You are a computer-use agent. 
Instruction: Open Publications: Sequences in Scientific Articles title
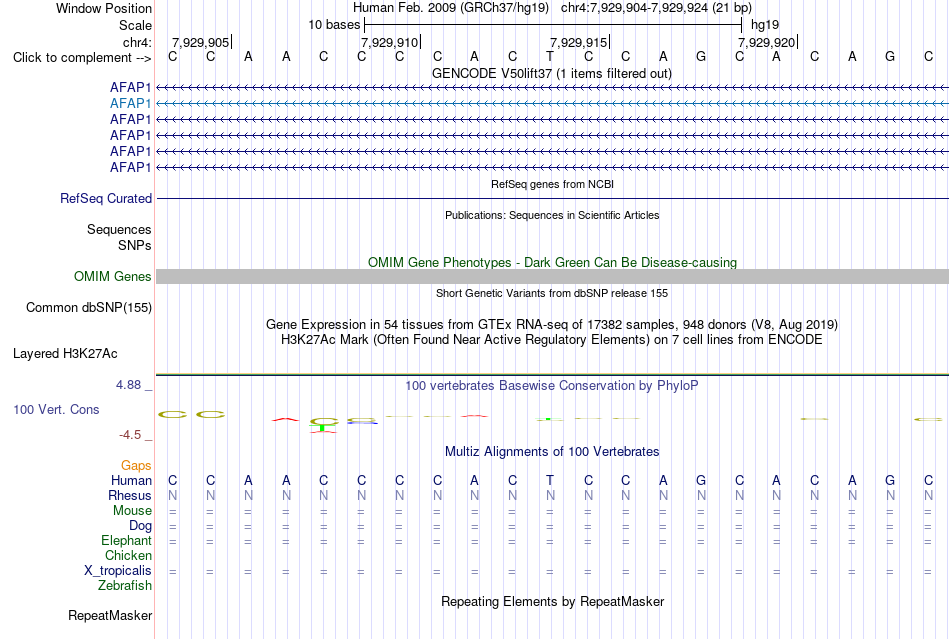pyautogui.click(x=552, y=215)
